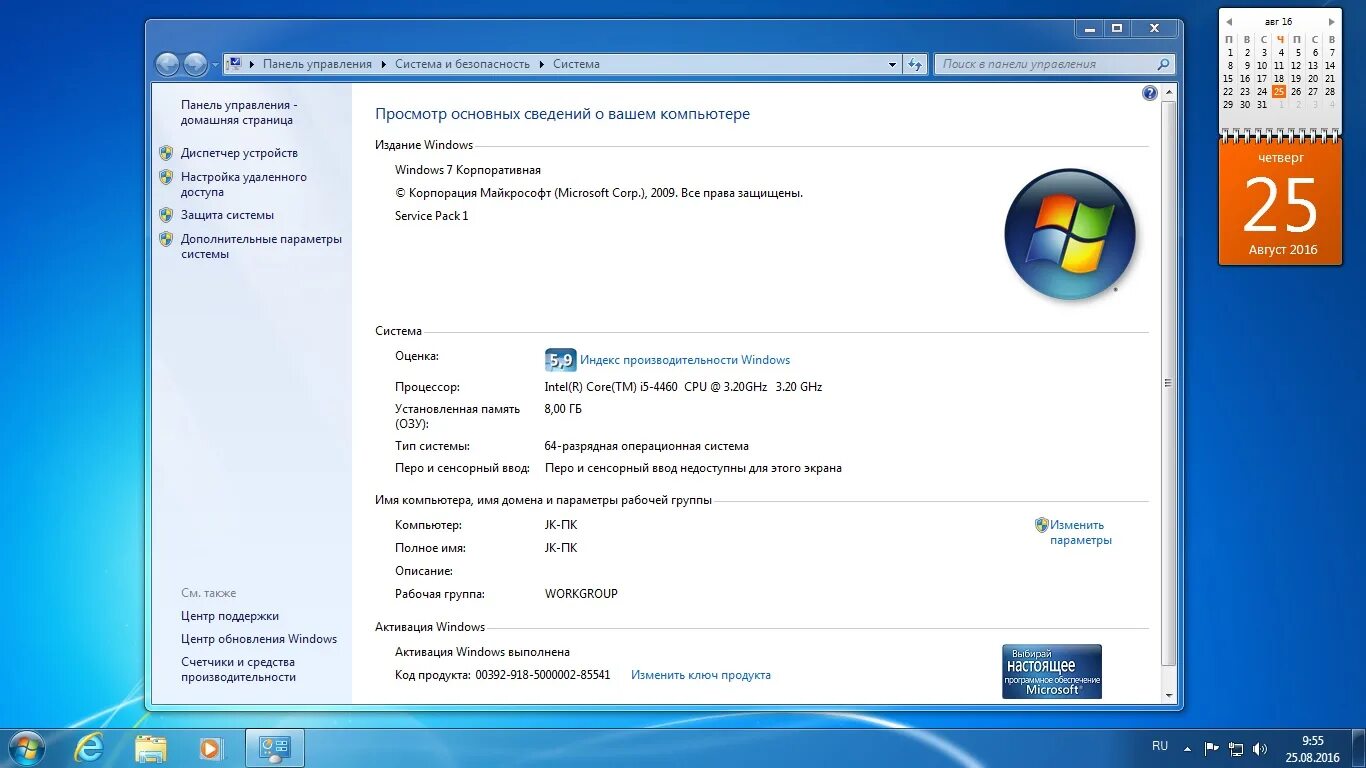Go to next month in calendar gadget
The width and height of the screenshot is (1366, 768).
pos(1331,22)
